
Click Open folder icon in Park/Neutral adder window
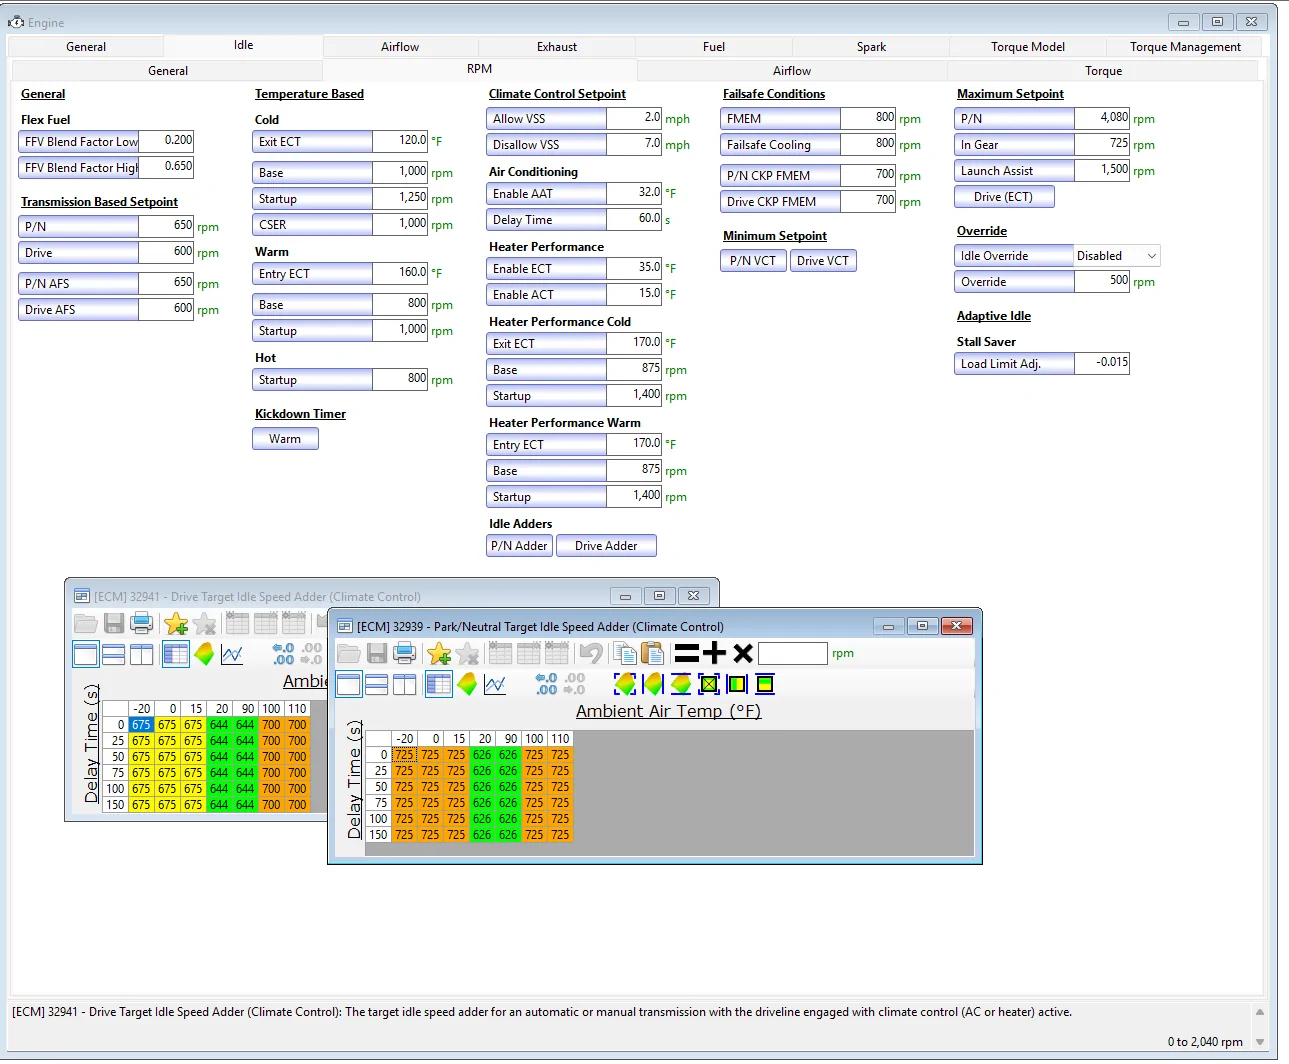click(x=349, y=654)
